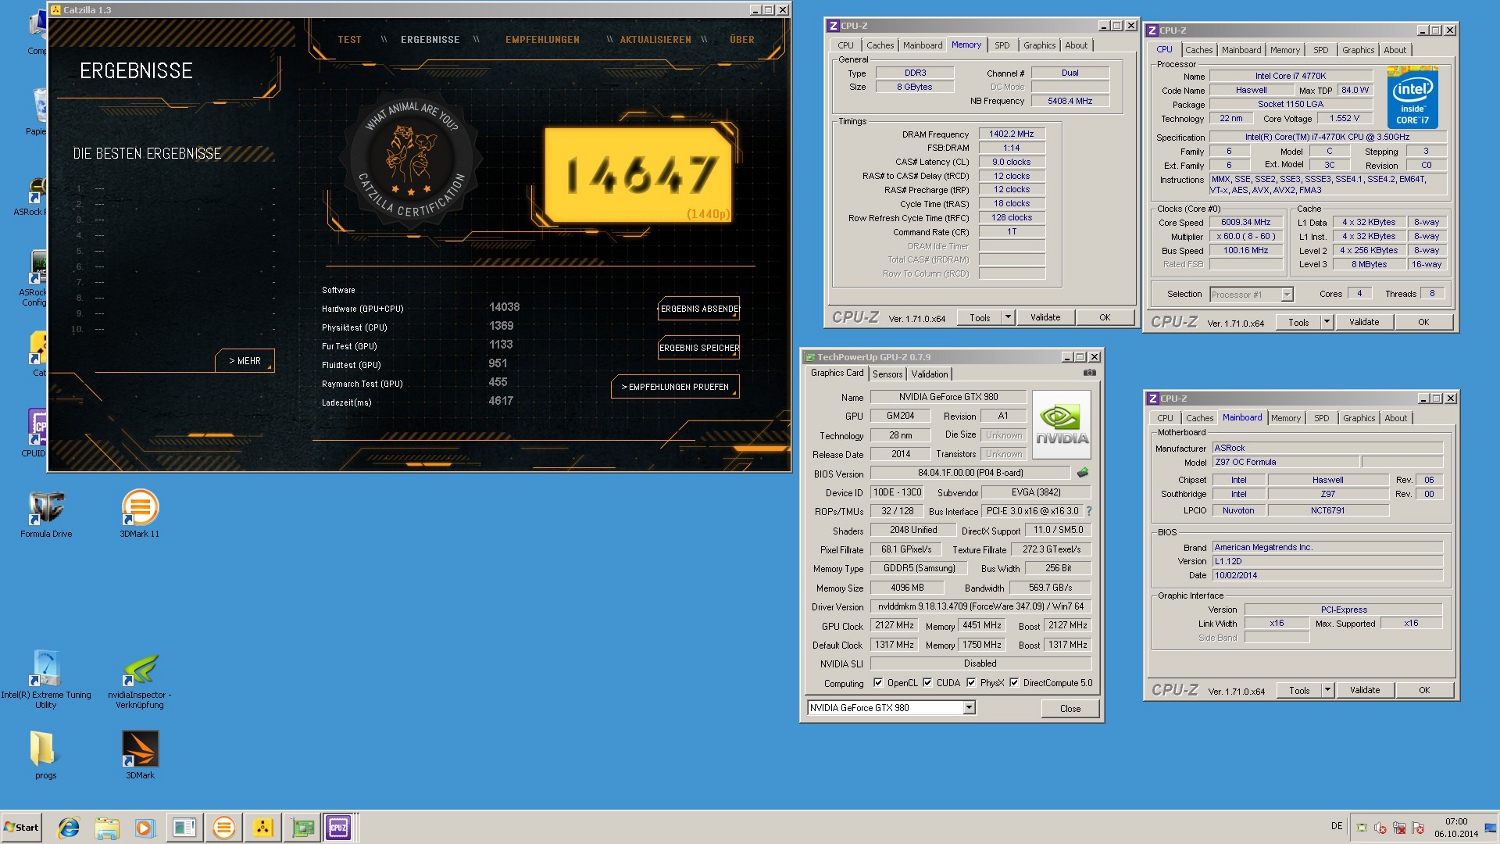Open the nvidiaInspector desktop shortcut
The image size is (1500, 844).
140,682
